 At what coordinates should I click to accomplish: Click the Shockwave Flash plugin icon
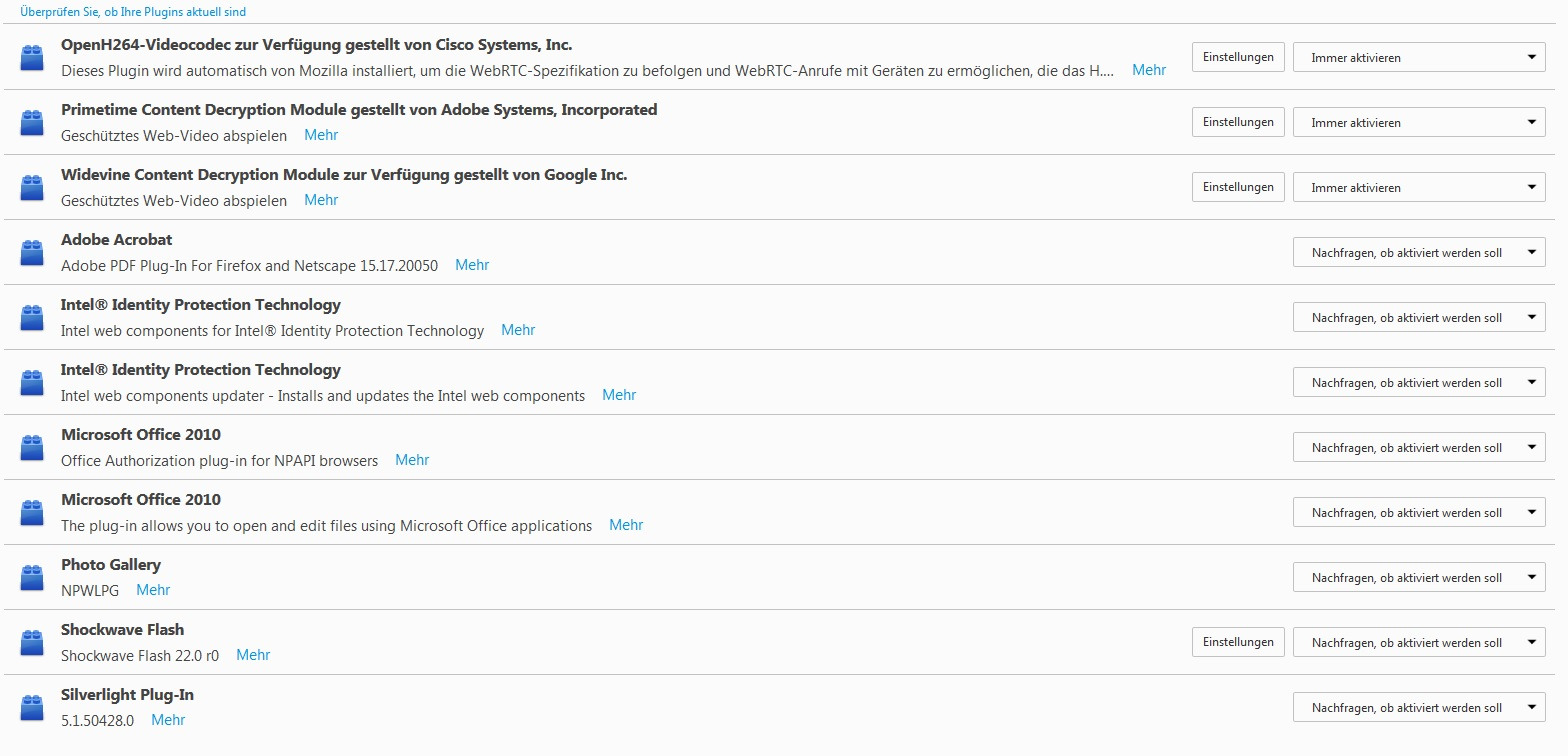(x=32, y=643)
